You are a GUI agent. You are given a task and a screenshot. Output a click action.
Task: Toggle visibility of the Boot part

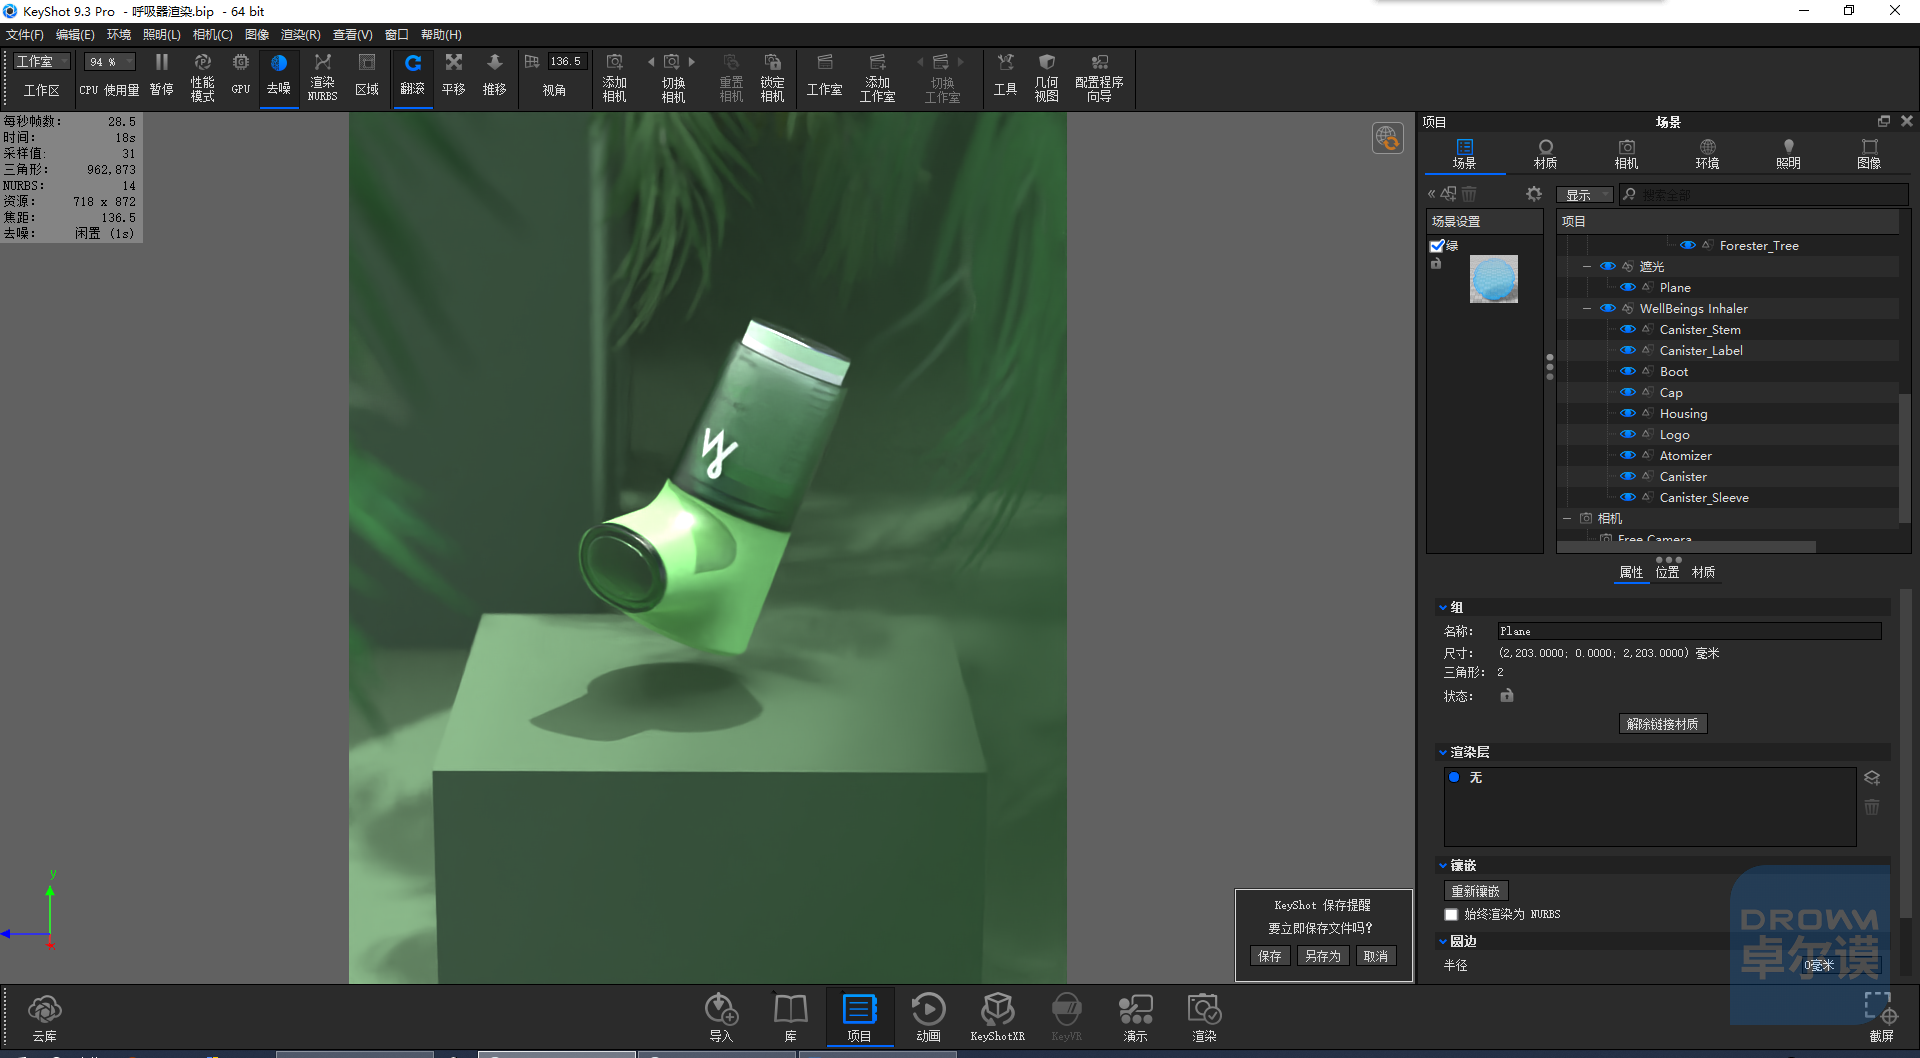(x=1628, y=371)
